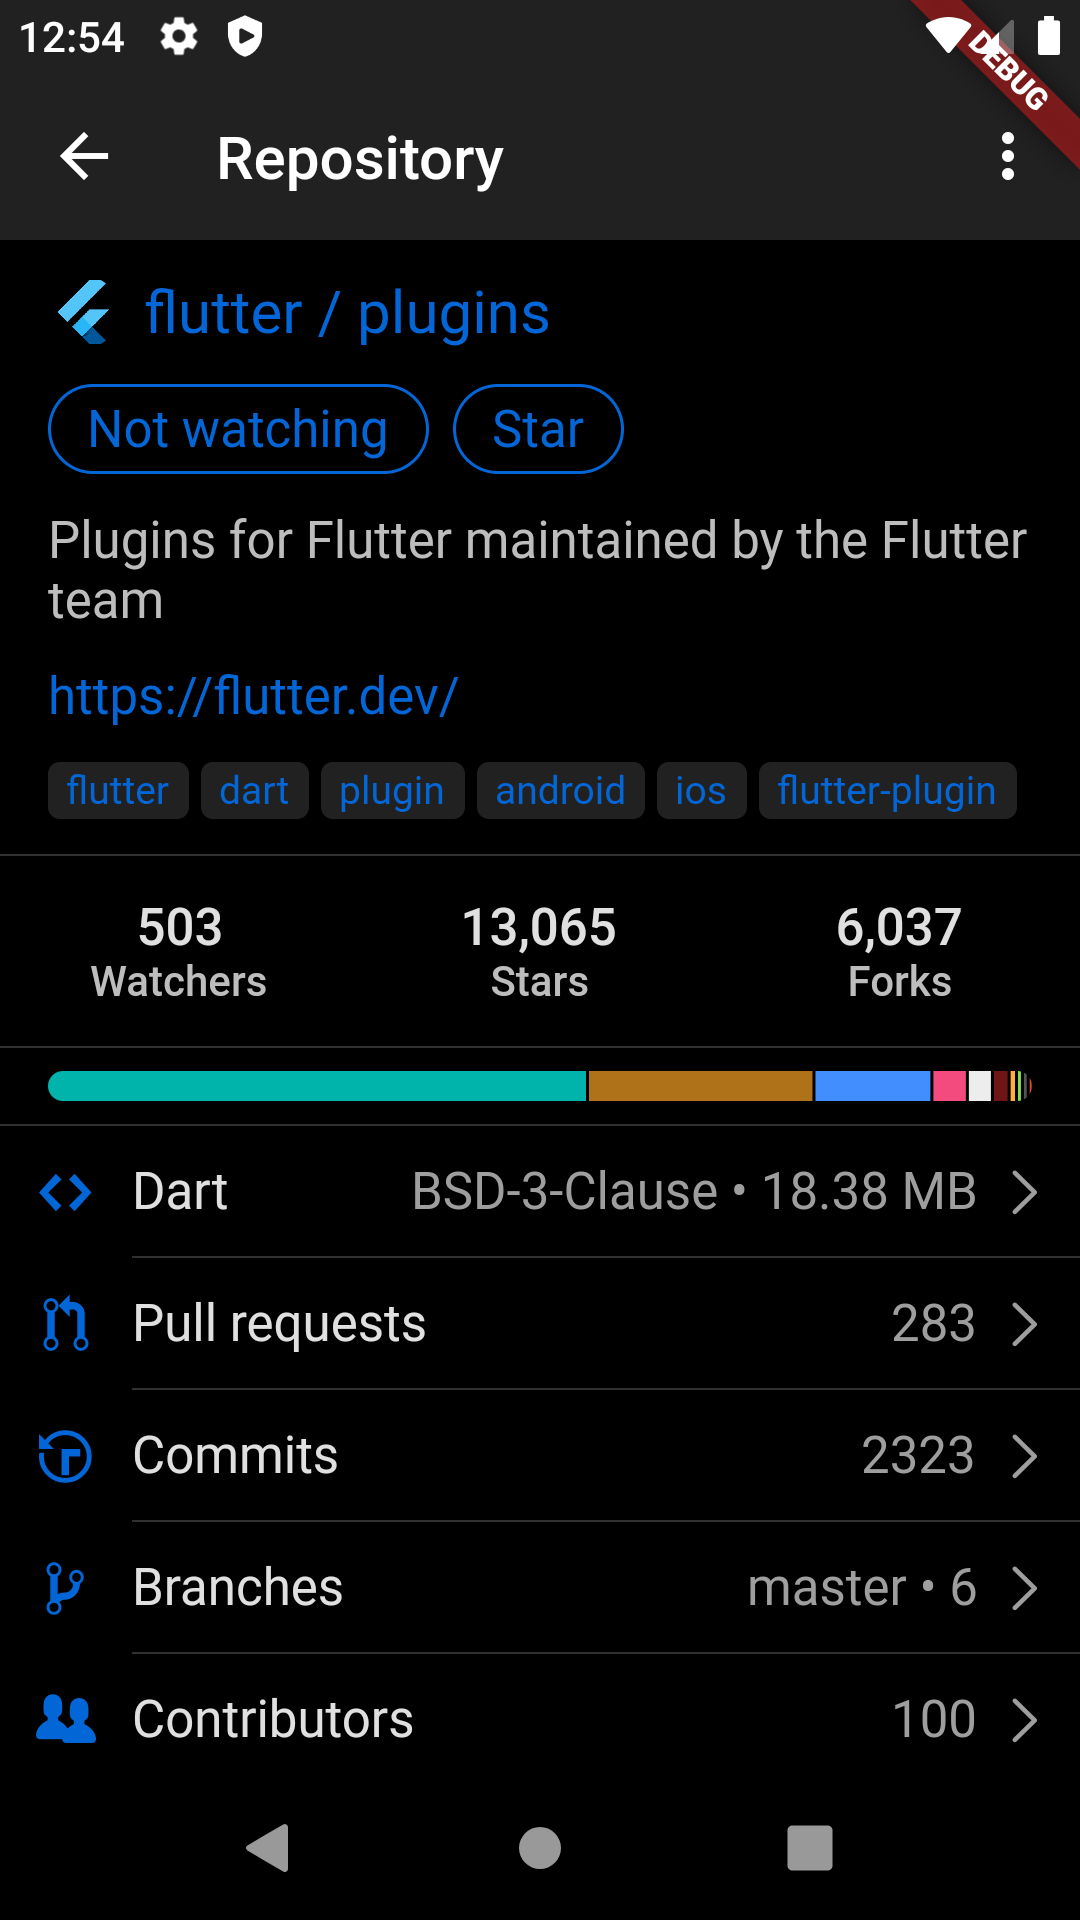The width and height of the screenshot is (1080, 1920).
Task: Expand the Dart row chevron
Action: (1024, 1192)
